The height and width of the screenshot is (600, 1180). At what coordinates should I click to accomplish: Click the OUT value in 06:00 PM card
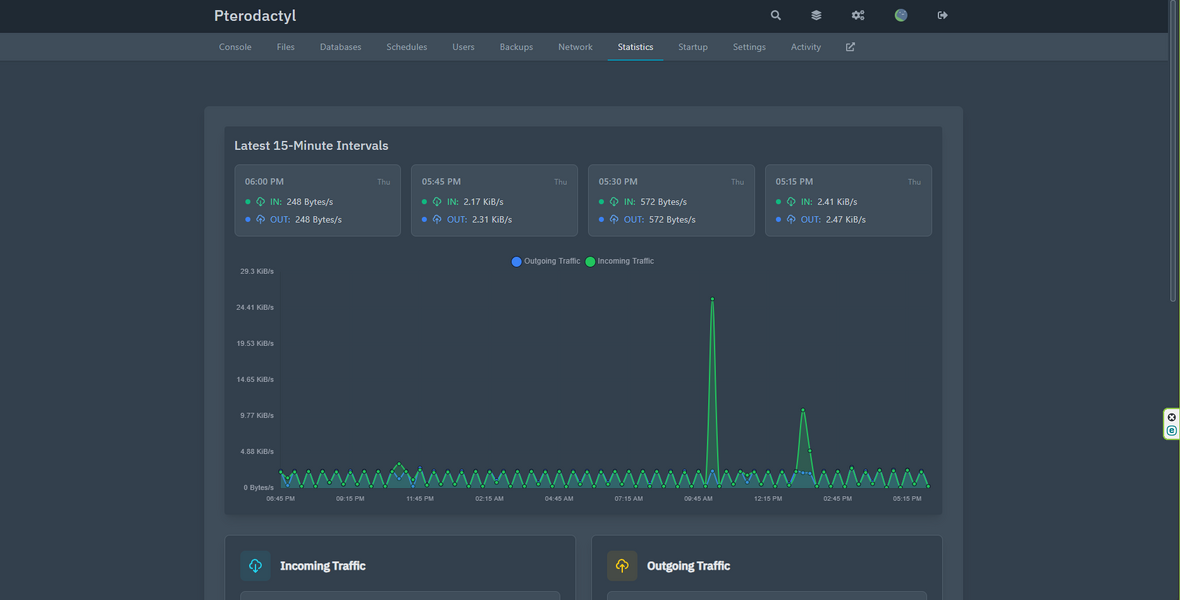coord(318,220)
